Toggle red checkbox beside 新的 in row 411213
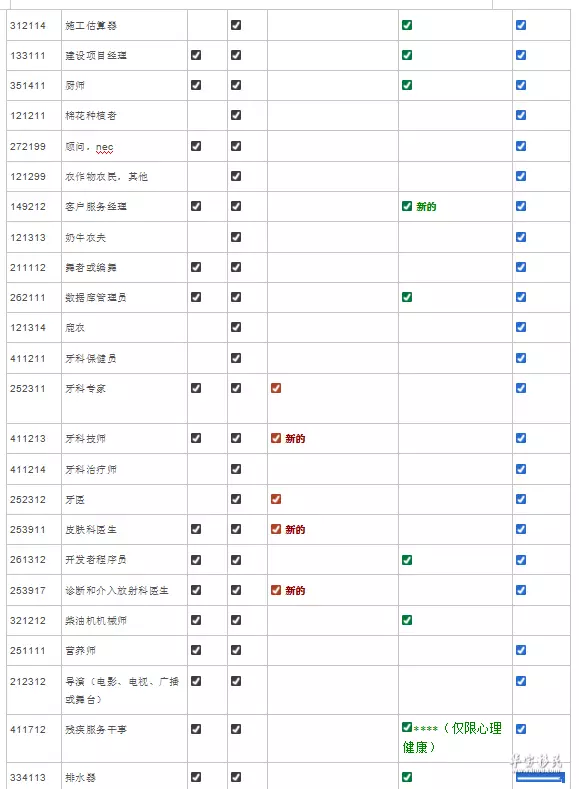The width and height of the screenshot is (579, 789). [276, 438]
